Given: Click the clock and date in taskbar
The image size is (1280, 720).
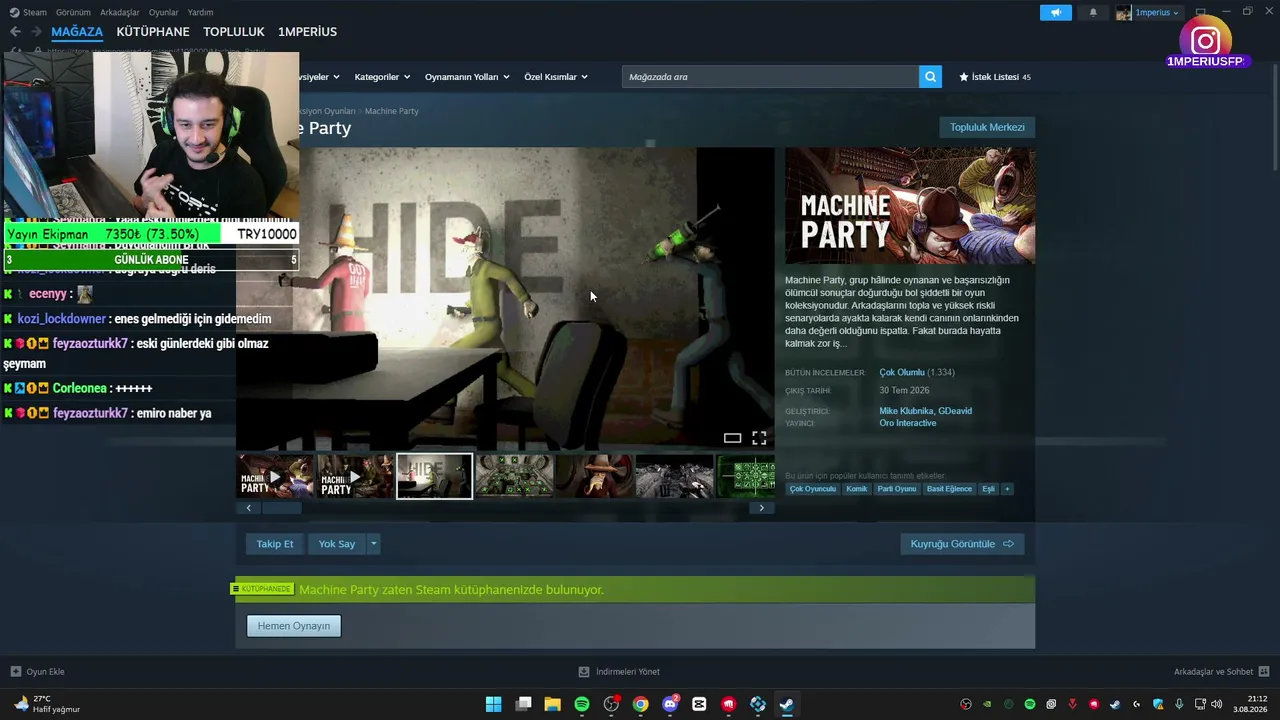Looking at the screenshot, I should point(1250,704).
